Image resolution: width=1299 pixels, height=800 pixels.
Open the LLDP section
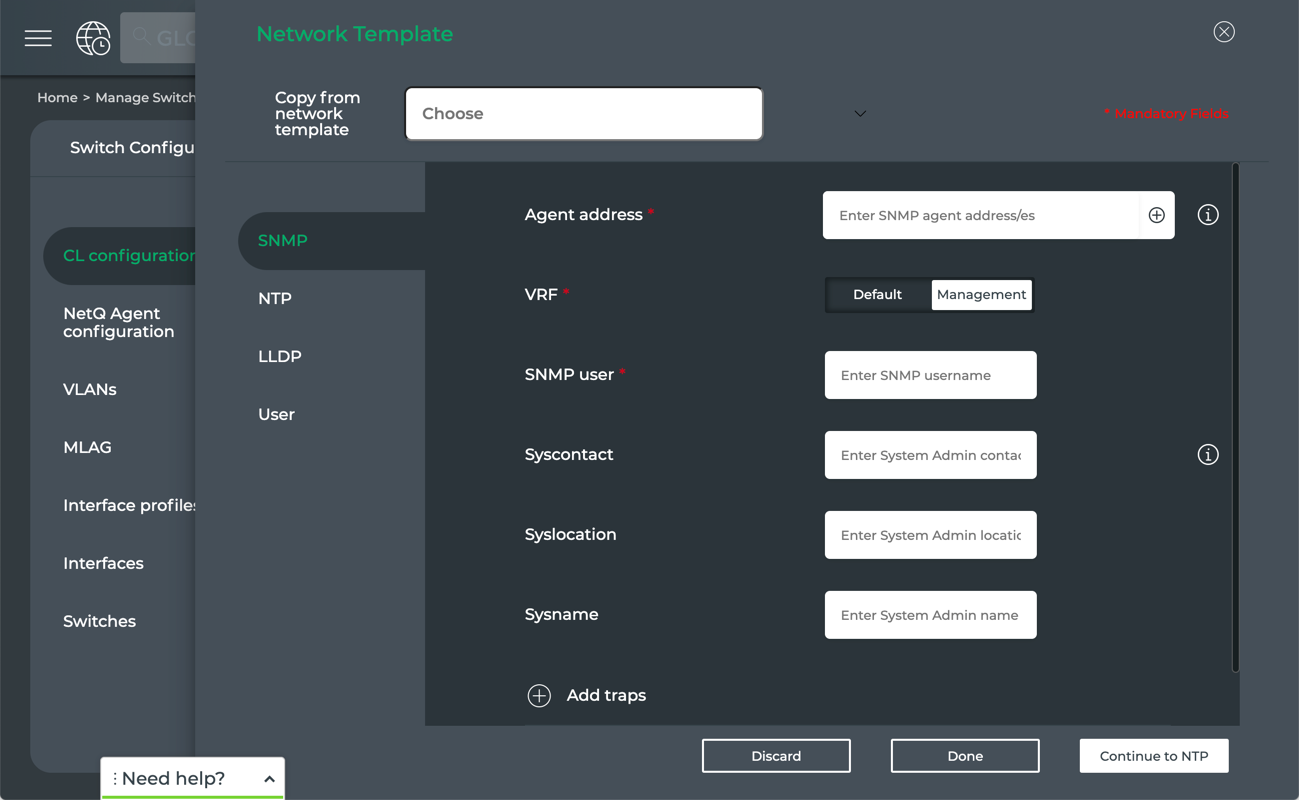[280, 357]
